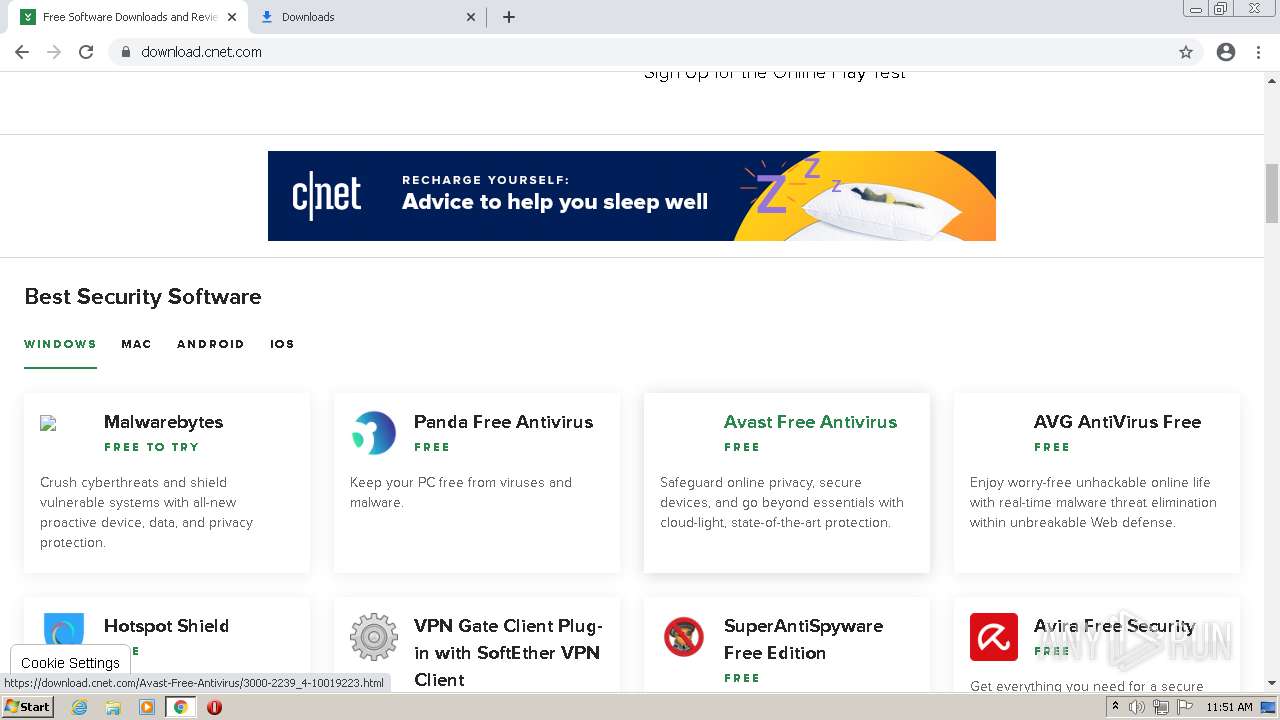Click AVG 'Enjoy worry-free unhackable' description

(x=1093, y=502)
